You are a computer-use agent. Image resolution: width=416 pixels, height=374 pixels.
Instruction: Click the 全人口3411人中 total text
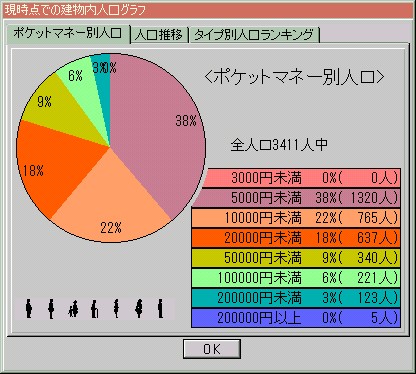coord(279,145)
